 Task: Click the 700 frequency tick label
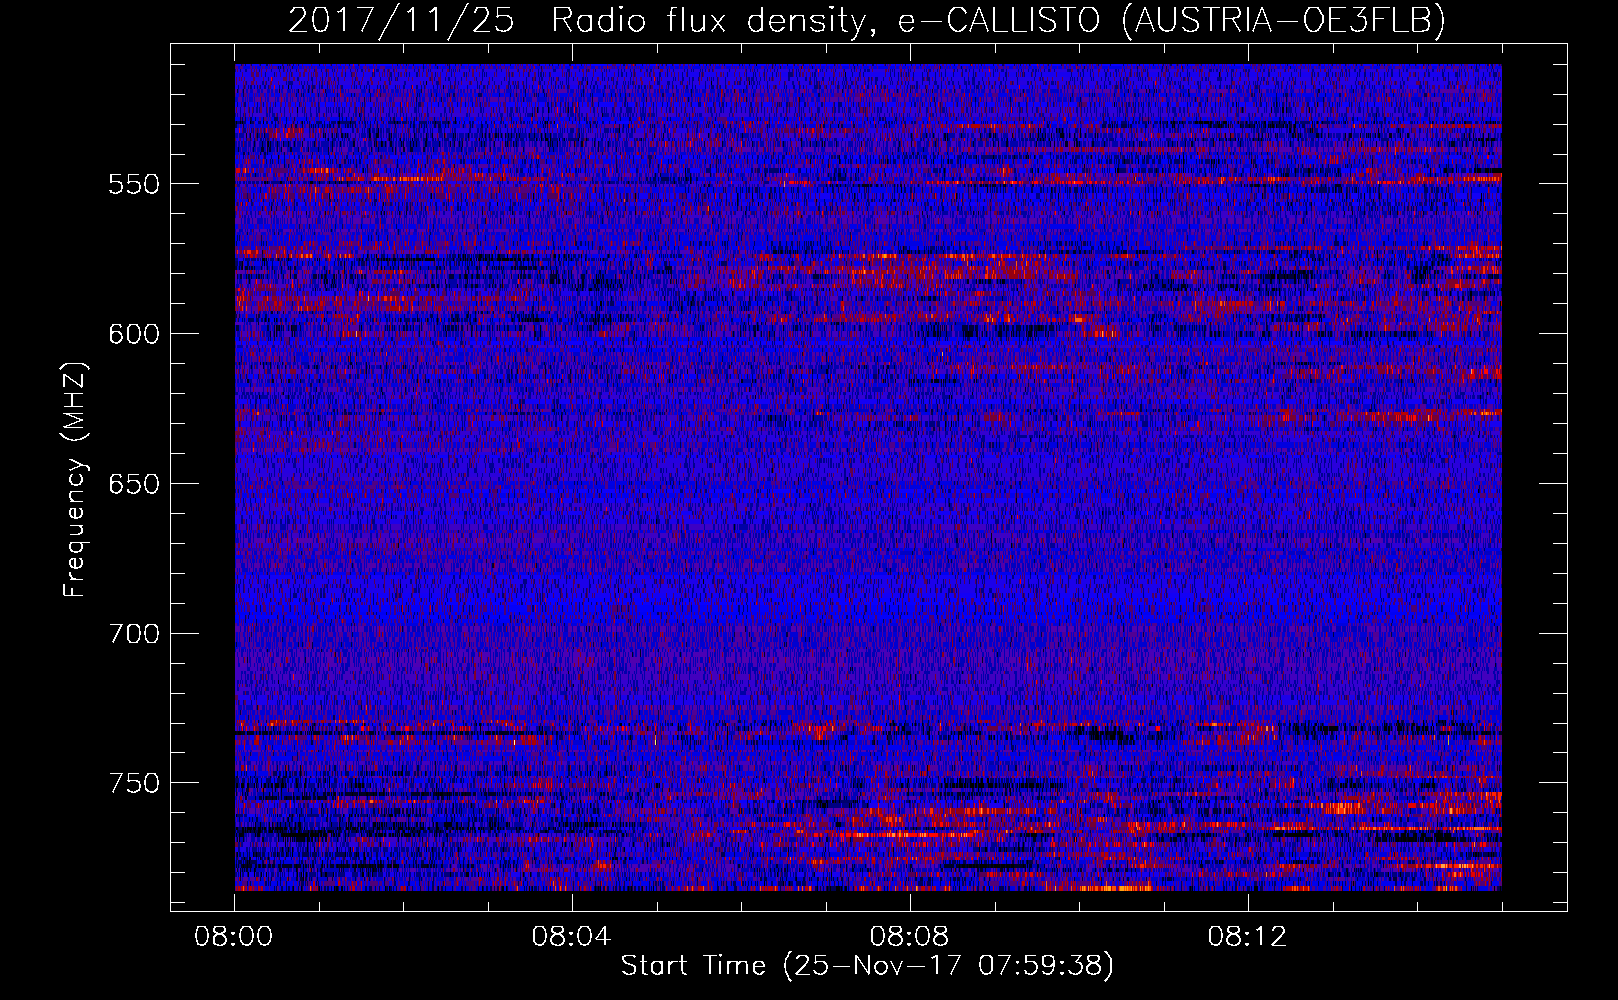134,634
